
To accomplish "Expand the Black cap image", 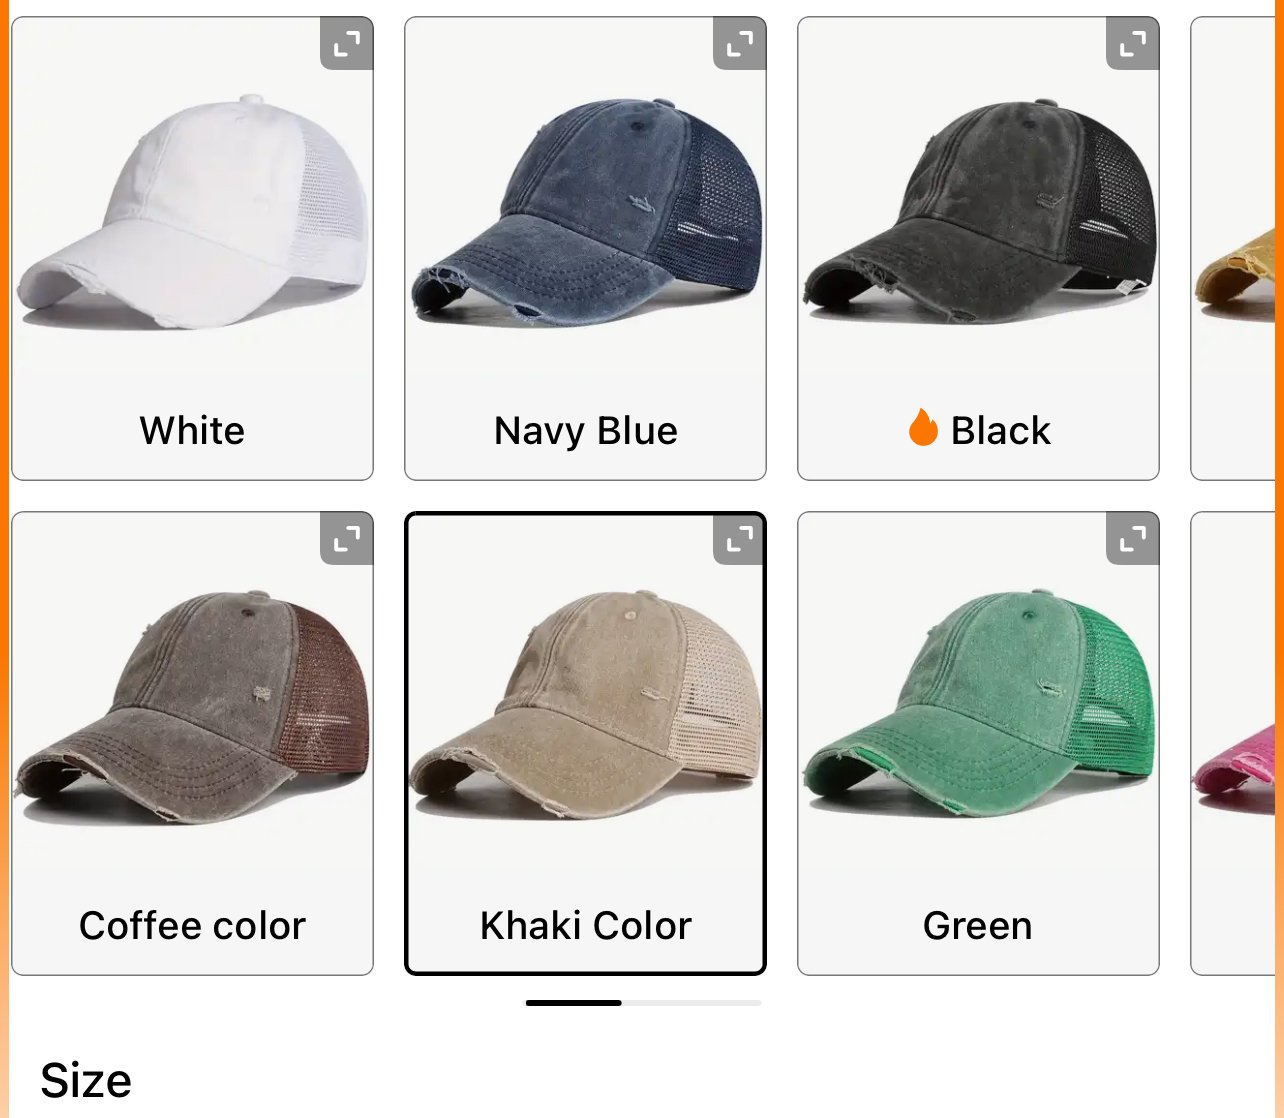I will click(1132, 44).
